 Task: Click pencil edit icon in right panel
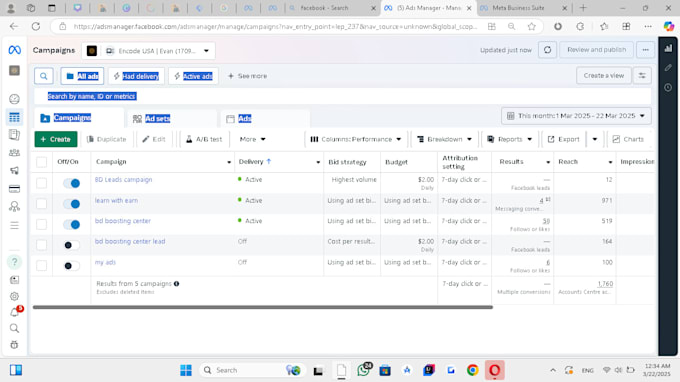[x=668, y=68]
